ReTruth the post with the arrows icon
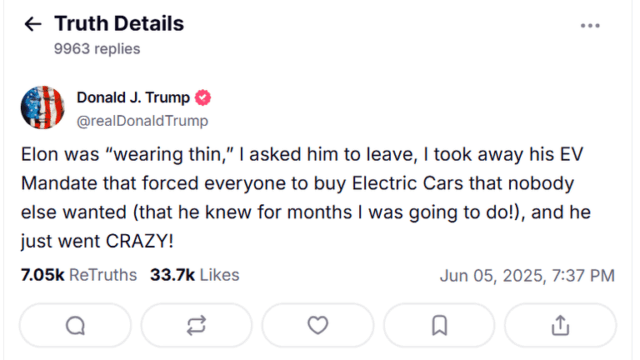Image resolution: width=640 pixels, height=360 pixels. click(196, 326)
